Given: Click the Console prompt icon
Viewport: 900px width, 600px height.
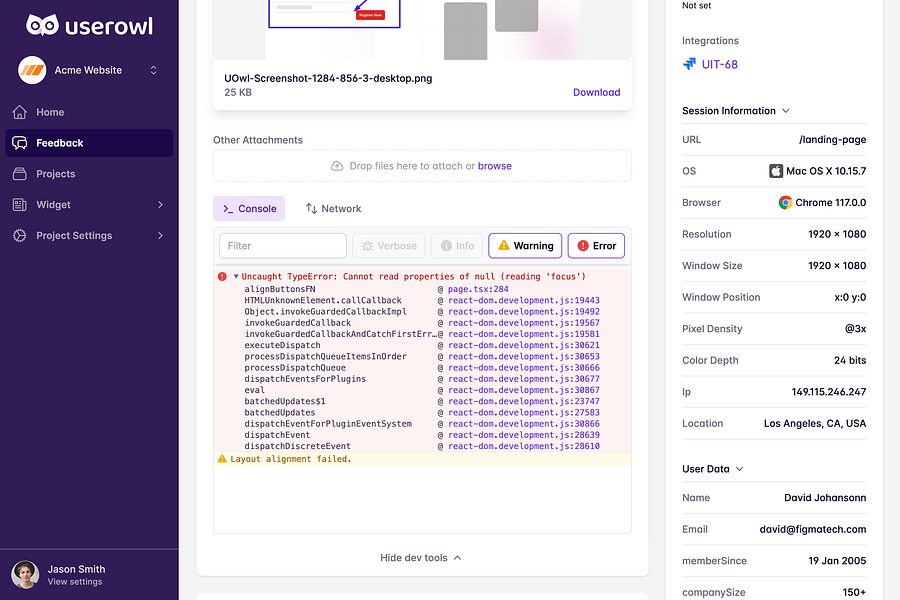Looking at the screenshot, I should click(x=228, y=209).
